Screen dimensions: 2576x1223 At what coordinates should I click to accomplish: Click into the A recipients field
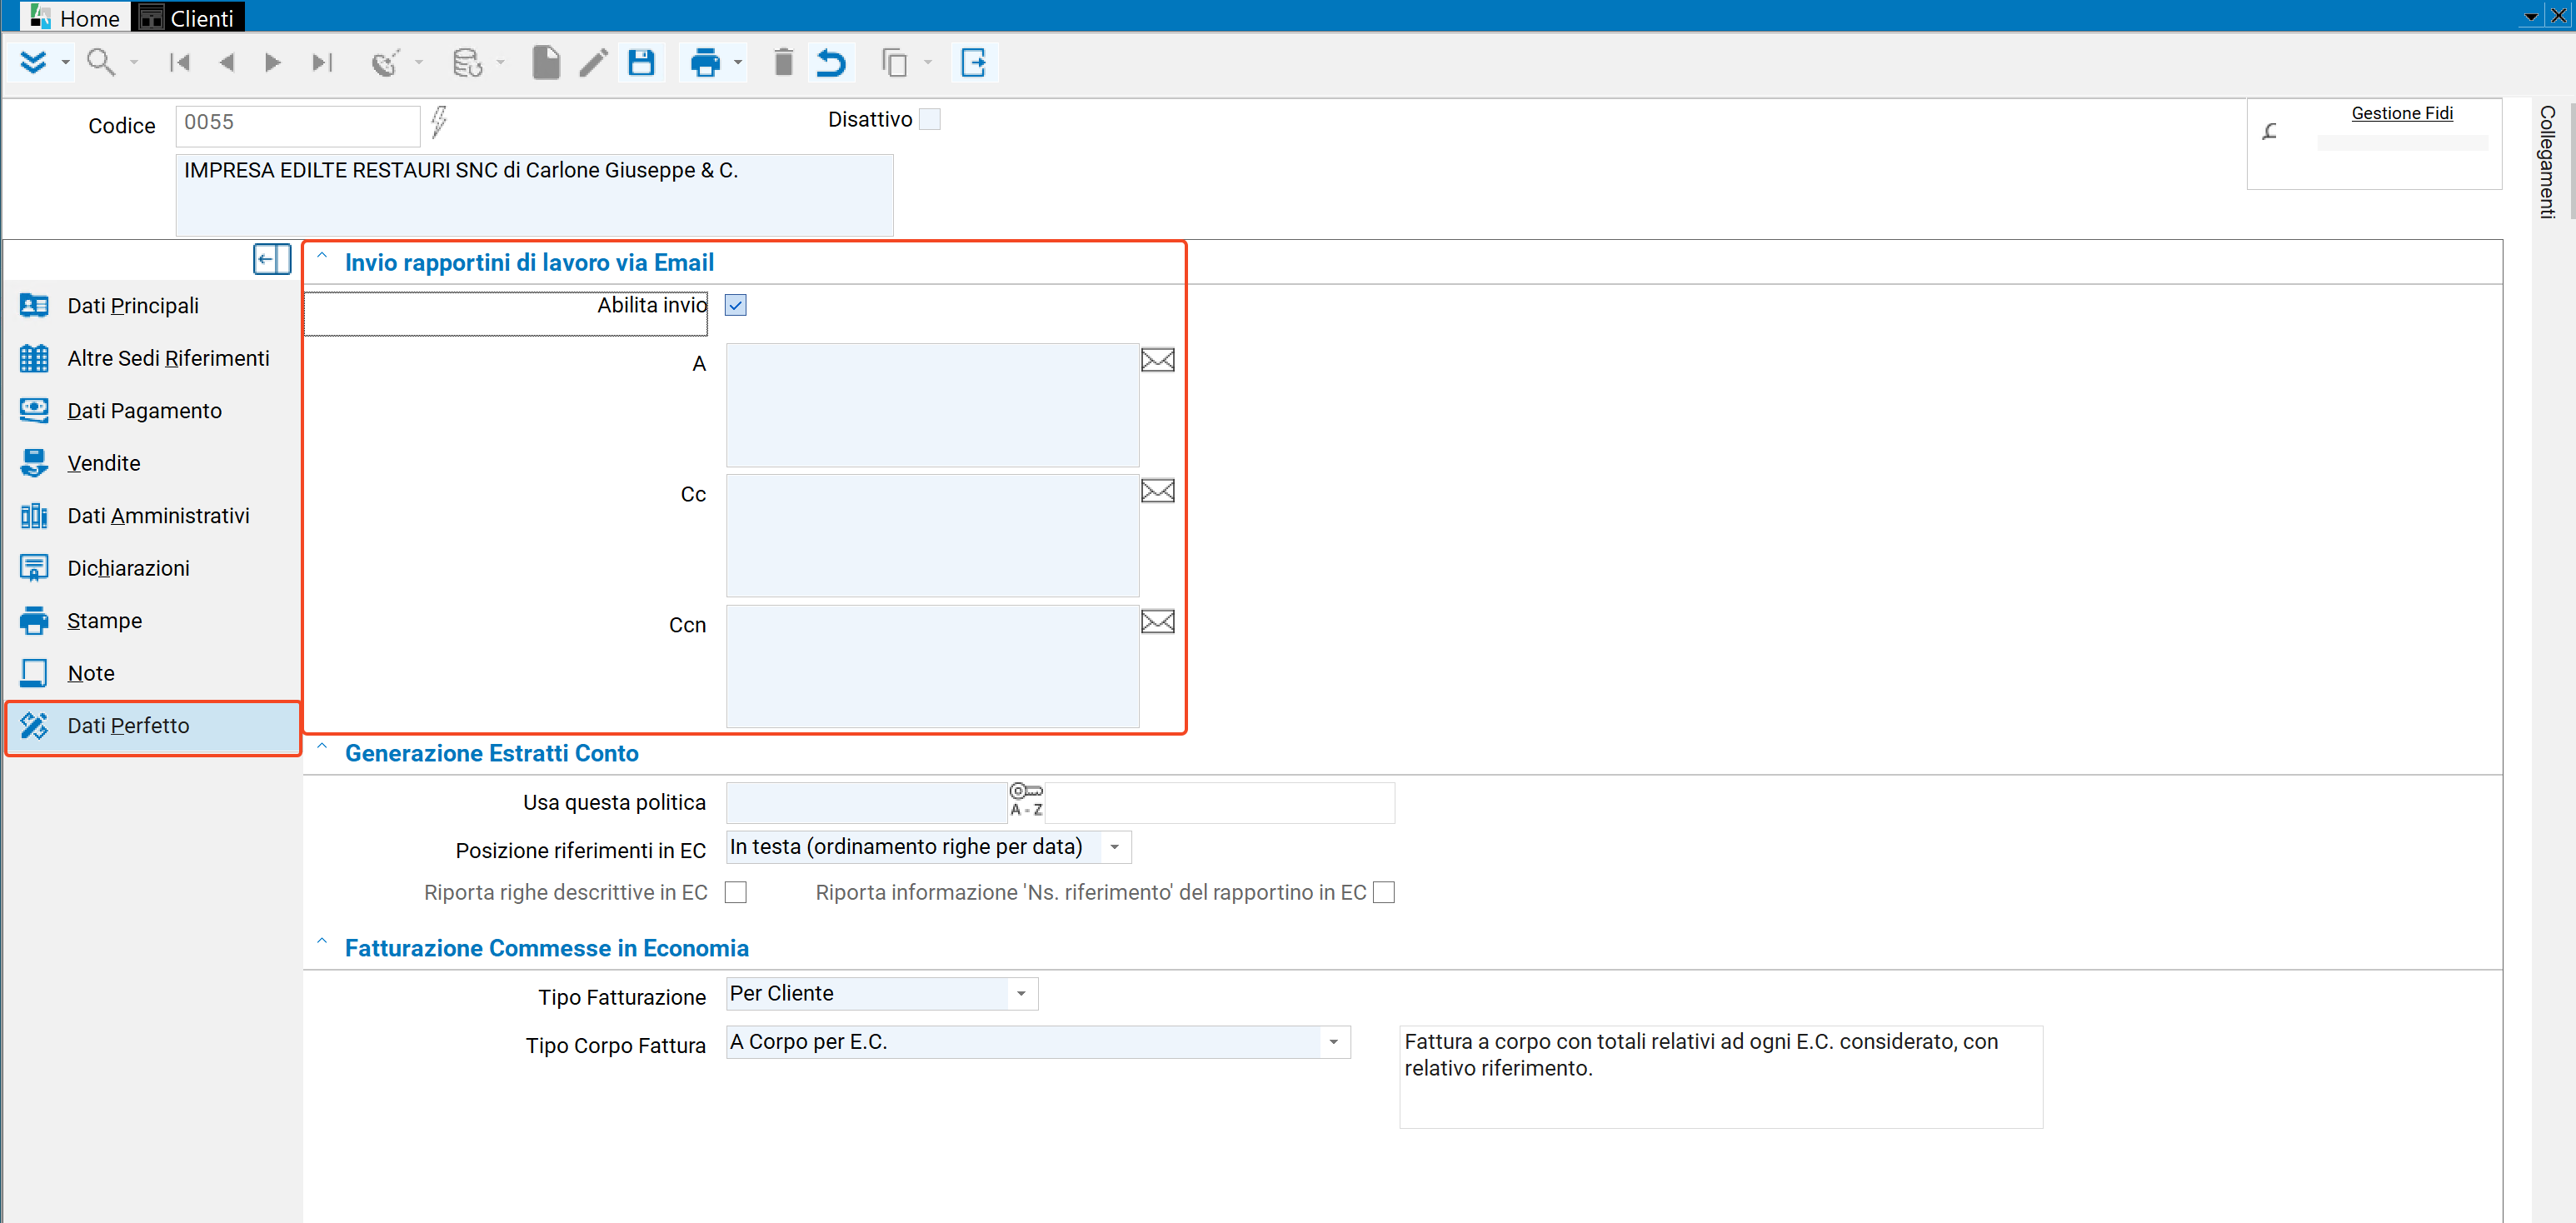[x=932, y=405]
